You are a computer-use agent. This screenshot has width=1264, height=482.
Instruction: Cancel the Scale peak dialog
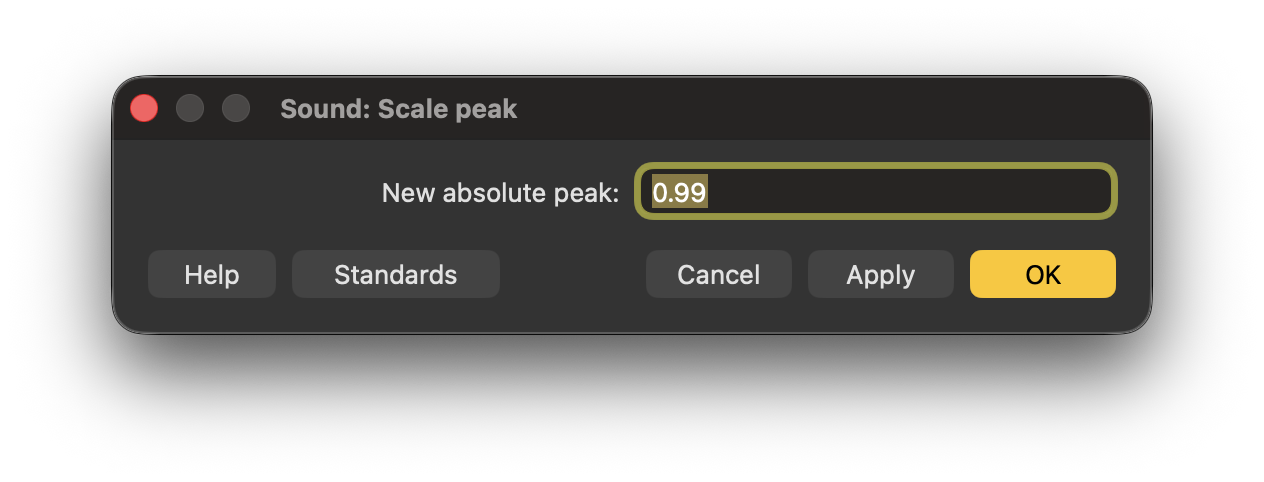[718, 274]
